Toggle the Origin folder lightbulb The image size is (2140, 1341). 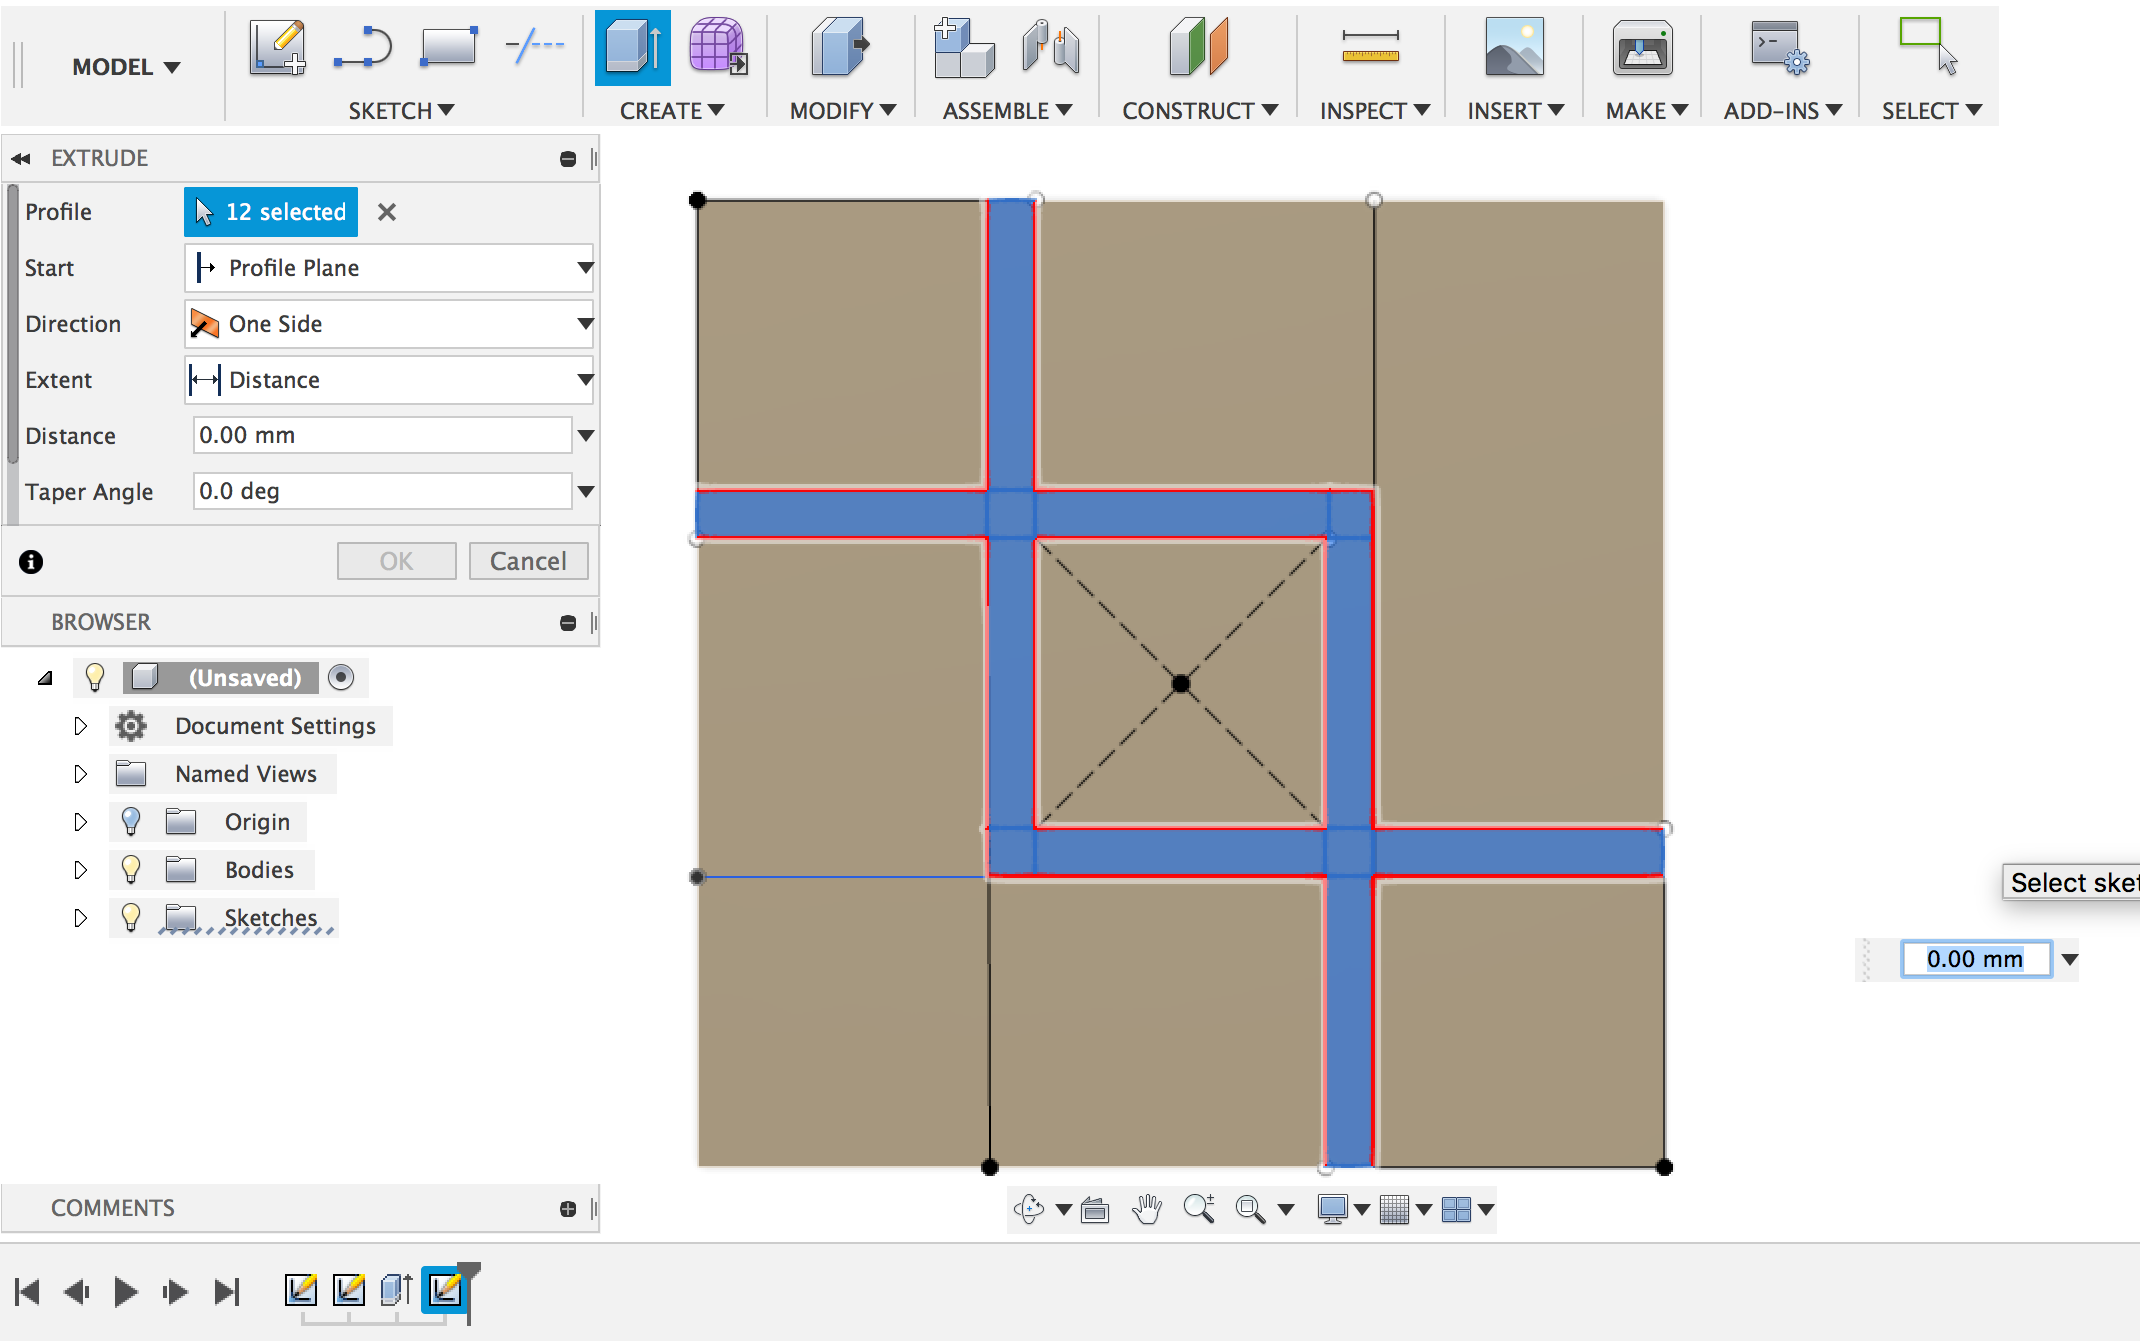[x=131, y=821]
